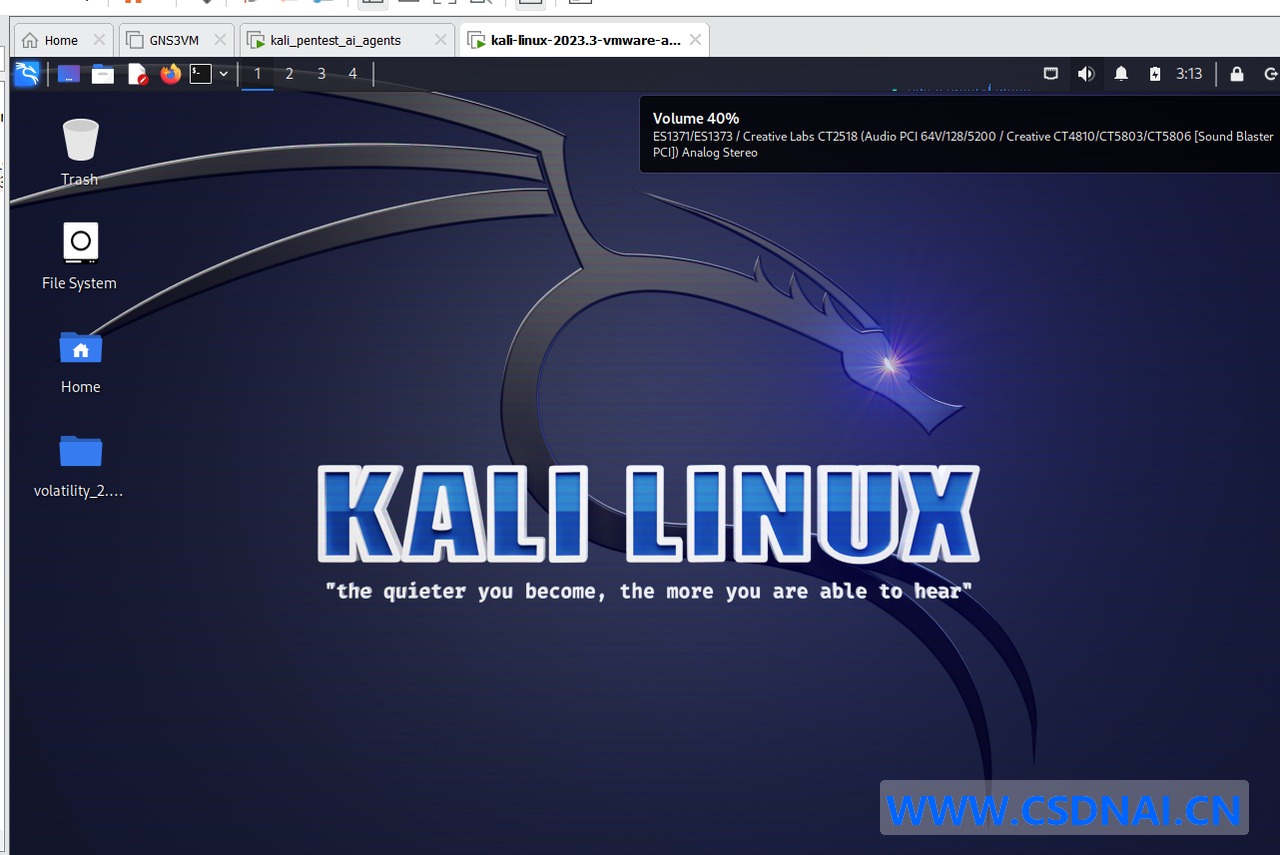The height and width of the screenshot is (855, 1280).
Task: Select the Home folder desktop icon
Action: (81, 361)
